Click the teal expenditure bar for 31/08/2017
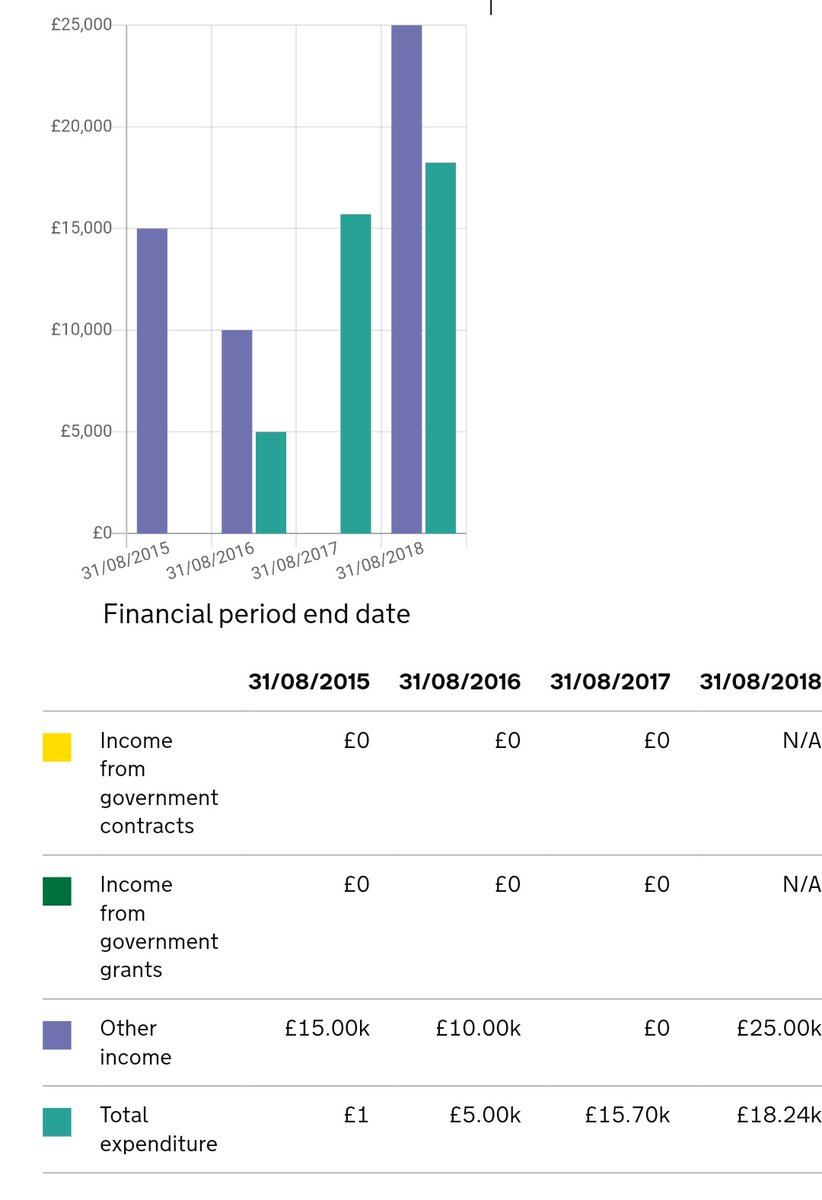The height and width of the screenshot is (1200, 822). click(355, 370)
